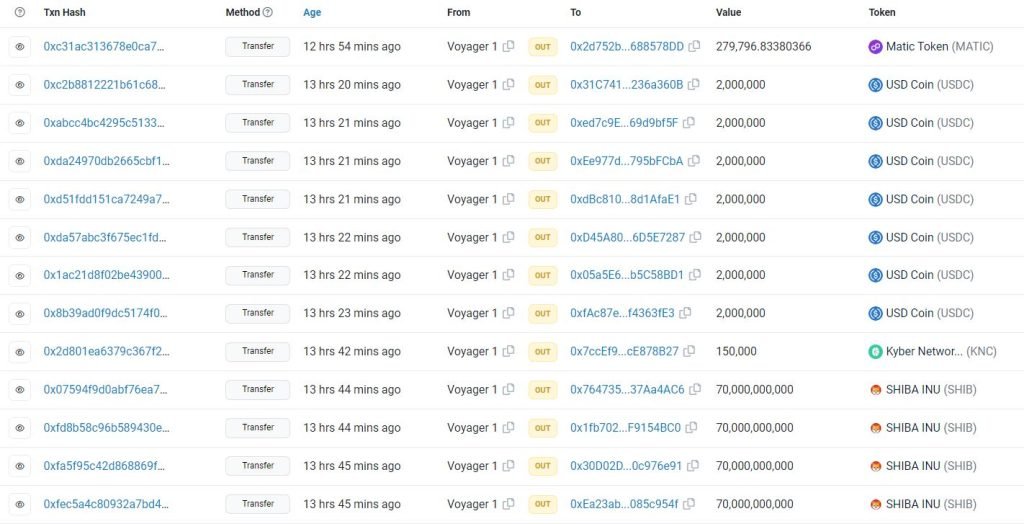
Task: Sort transactions by the Age column
Action: coord(312,12)
